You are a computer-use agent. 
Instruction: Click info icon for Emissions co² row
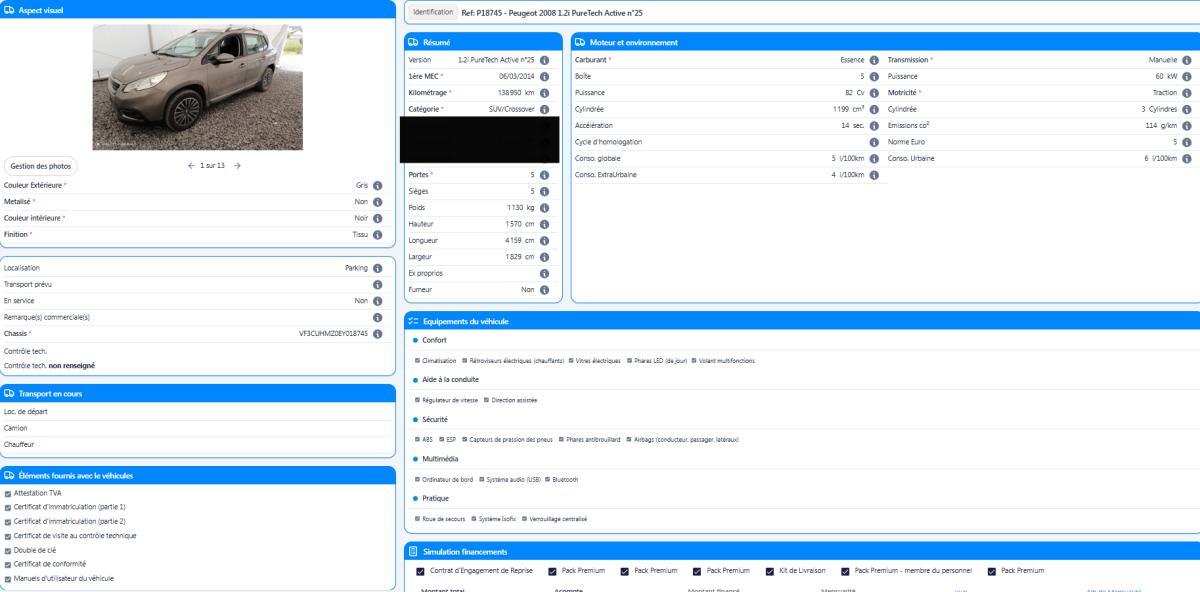click(x=1188, y=125)
